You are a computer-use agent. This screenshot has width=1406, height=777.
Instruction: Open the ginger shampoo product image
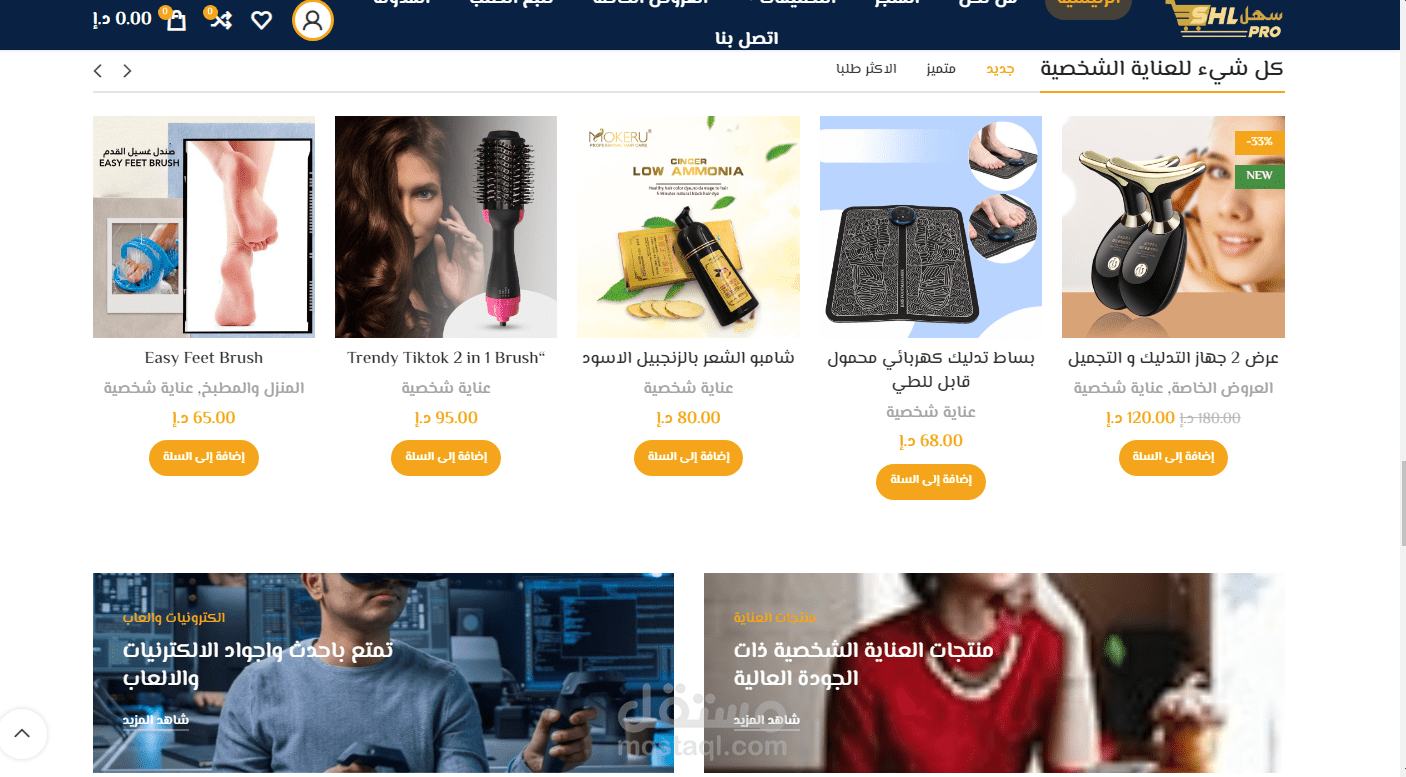[x=688, y=227]
